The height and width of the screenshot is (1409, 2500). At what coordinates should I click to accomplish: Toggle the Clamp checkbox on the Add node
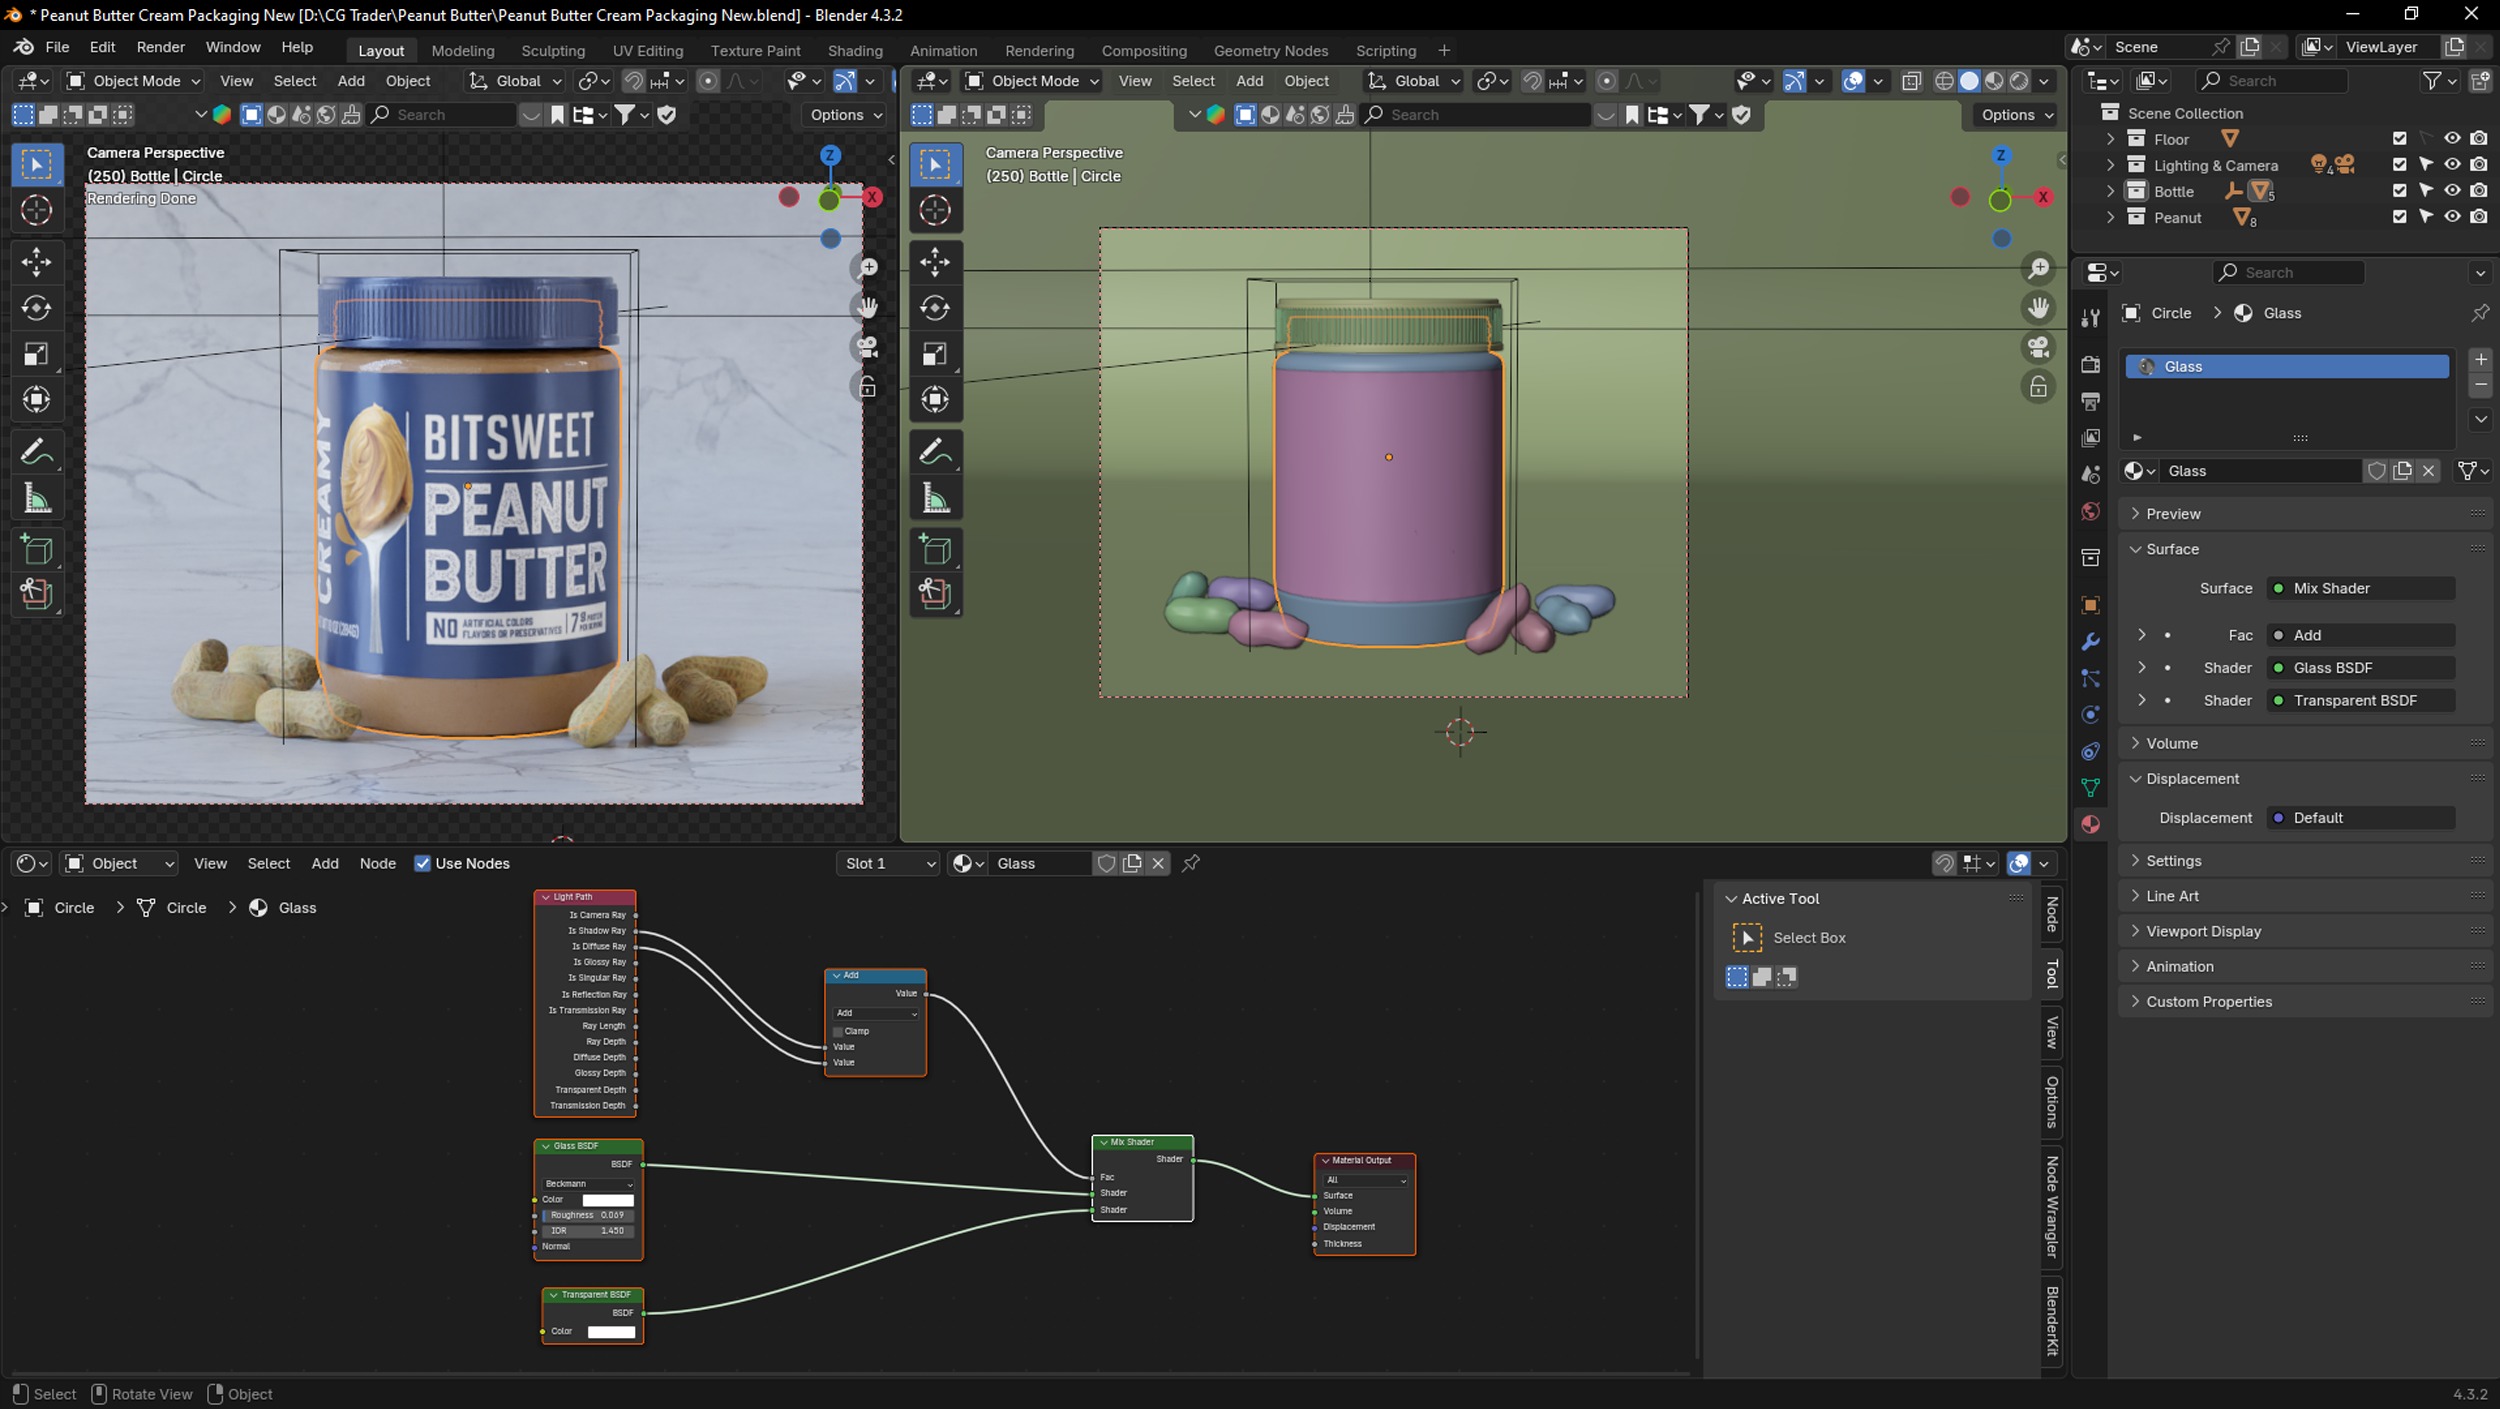pyautogui.click(x=838, y=1031)
